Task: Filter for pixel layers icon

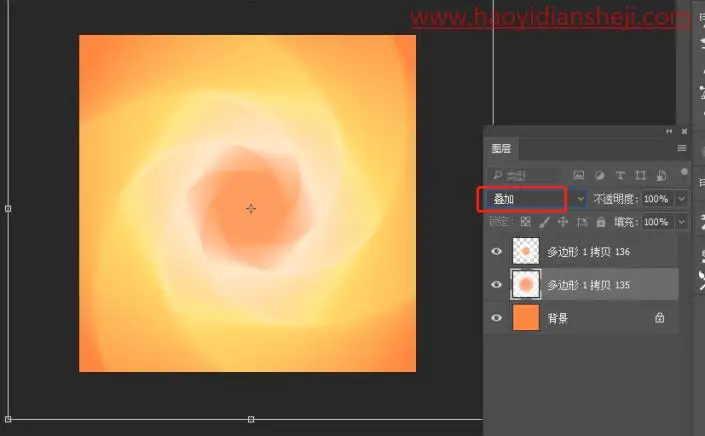Action: (579, 175)
